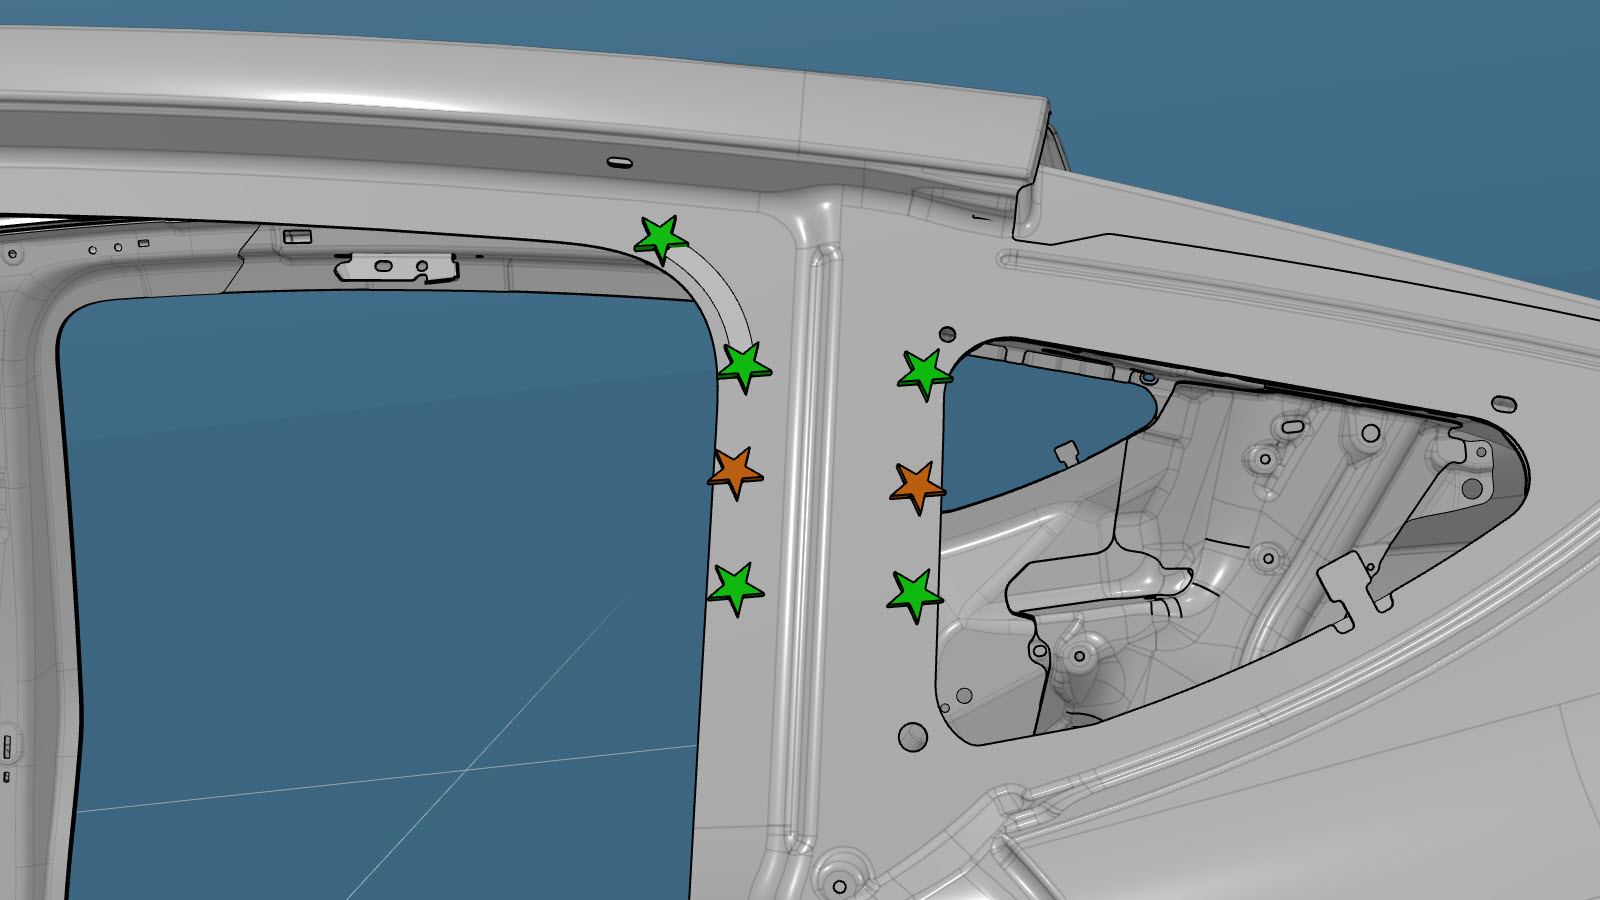Screen dimensions: 1600x900
Task: Click oval slot at quarter window's upper right
Action: point(1503,404)
